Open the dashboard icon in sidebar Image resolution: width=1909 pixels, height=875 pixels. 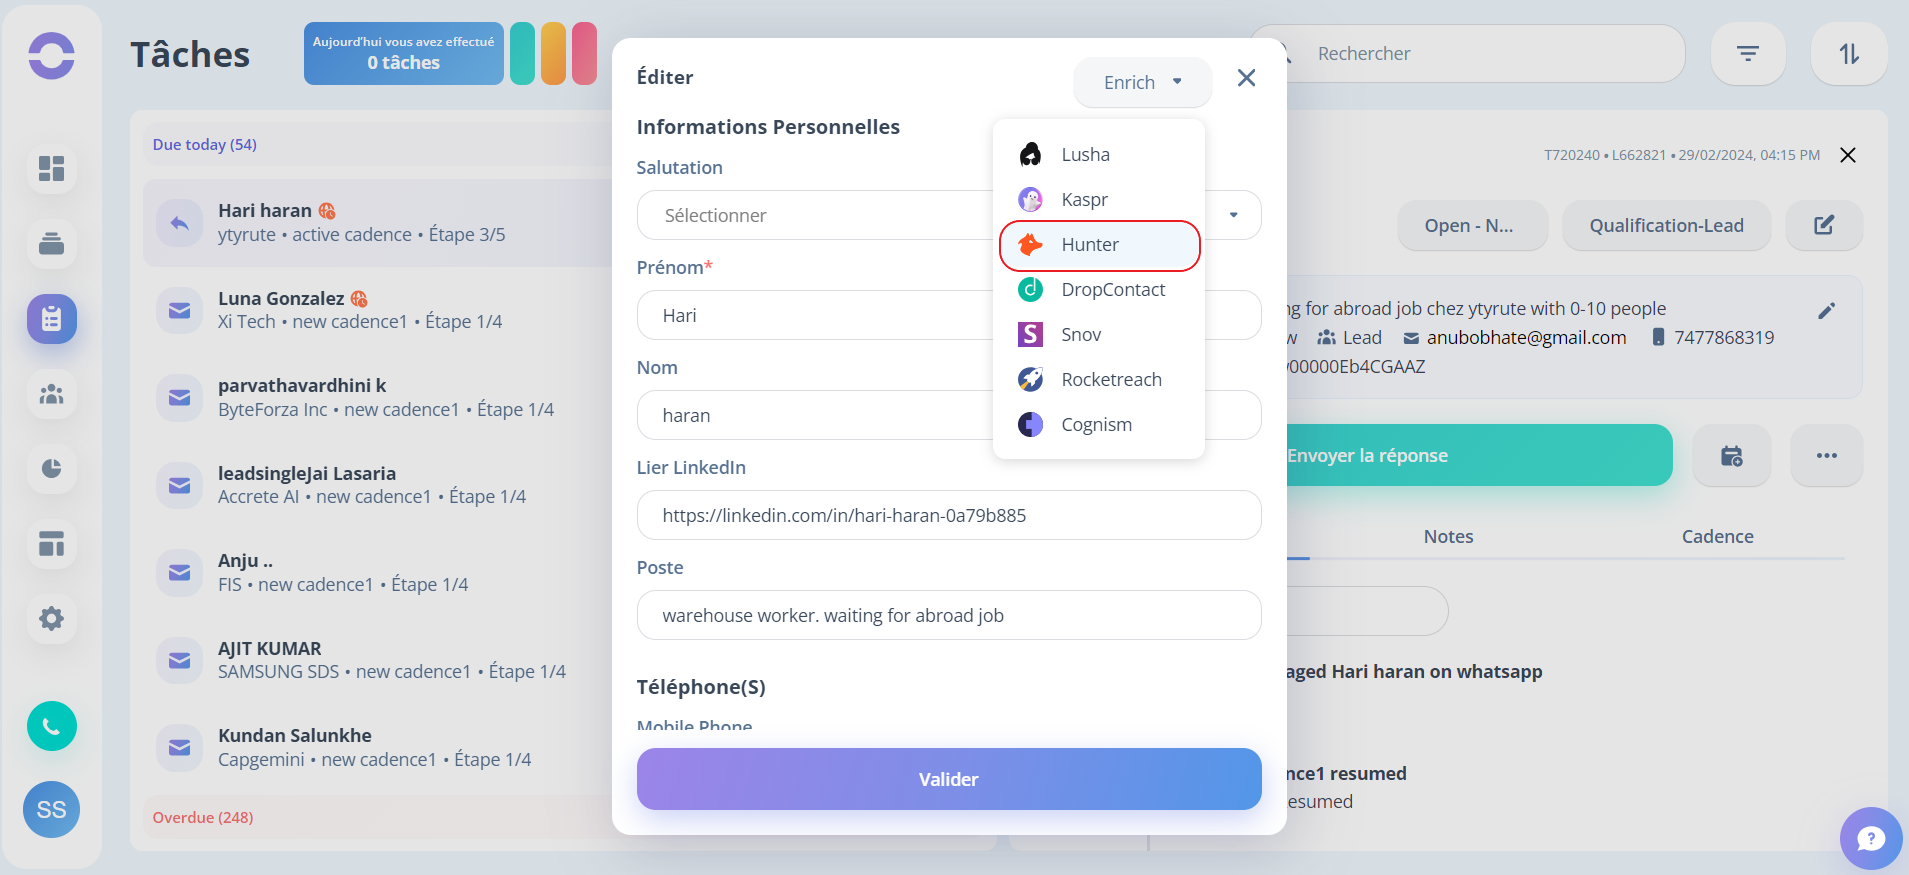point(51,168)
